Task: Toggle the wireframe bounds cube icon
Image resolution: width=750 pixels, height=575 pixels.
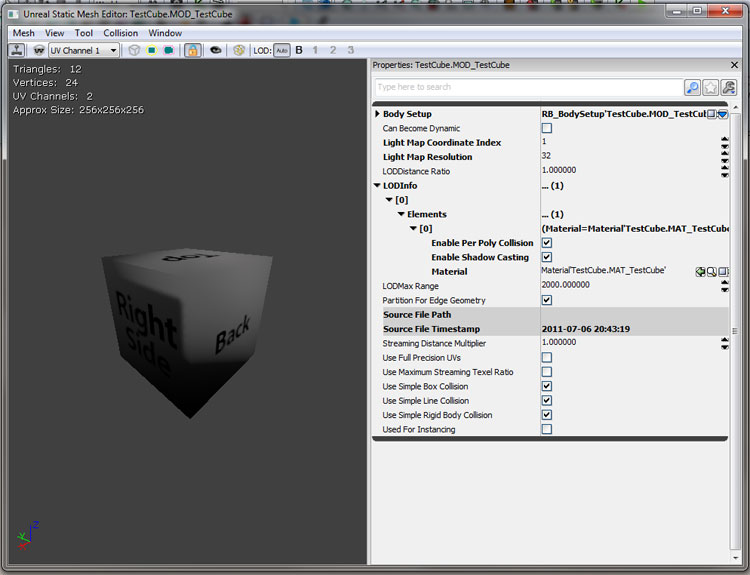Action: coord(134,50)
